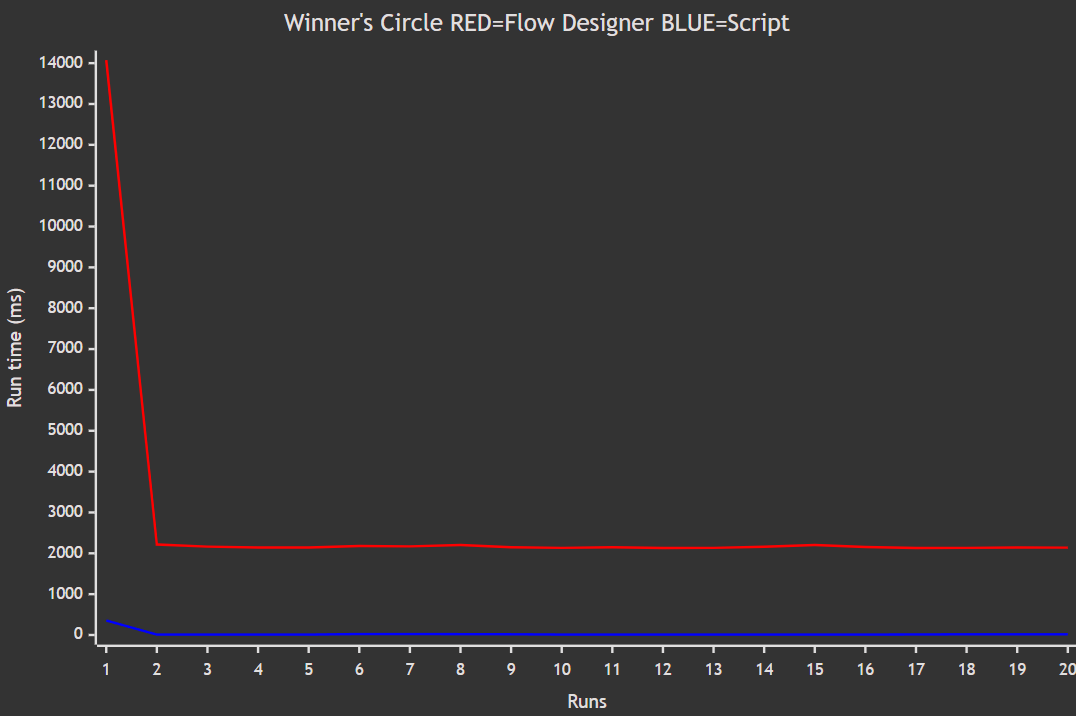1076x716 pixels.
Task: Click the 5 label on the x-axis
Action: 308,668
